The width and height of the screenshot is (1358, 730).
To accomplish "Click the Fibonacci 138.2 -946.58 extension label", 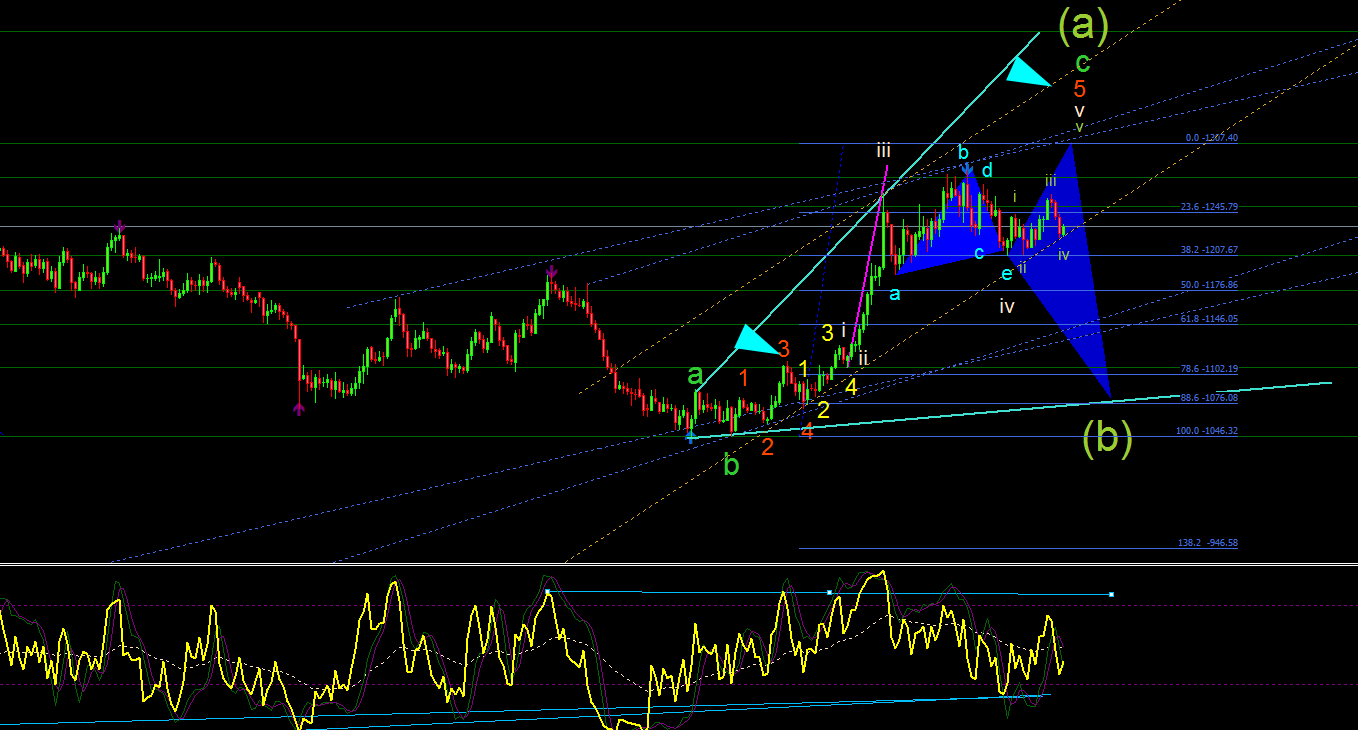I will (1207, 543).
